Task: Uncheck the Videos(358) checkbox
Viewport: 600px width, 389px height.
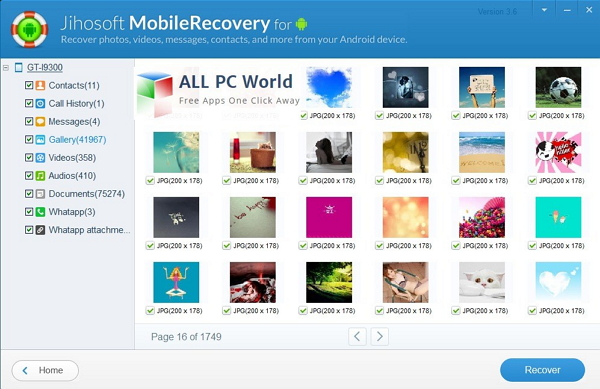Action: click(x=29, y=157)
